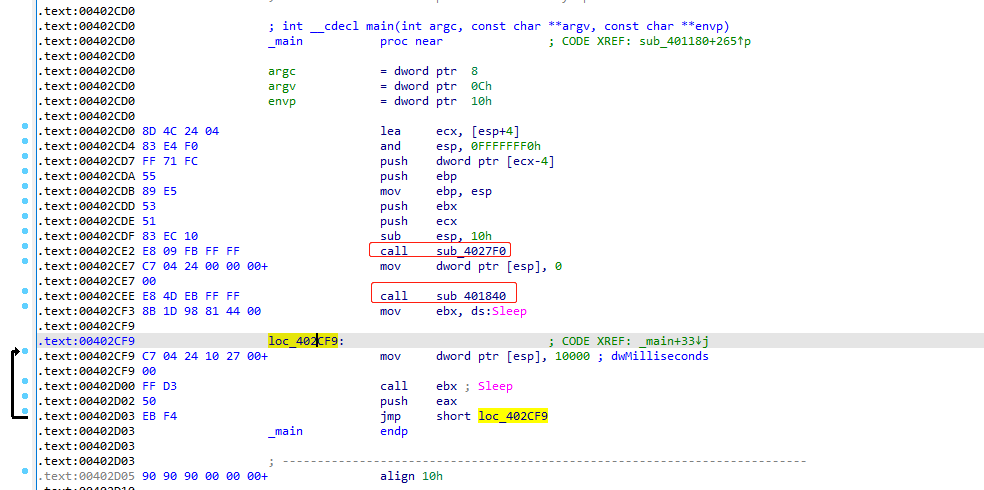Select the argc stack variable name

[x=283, y=71]
